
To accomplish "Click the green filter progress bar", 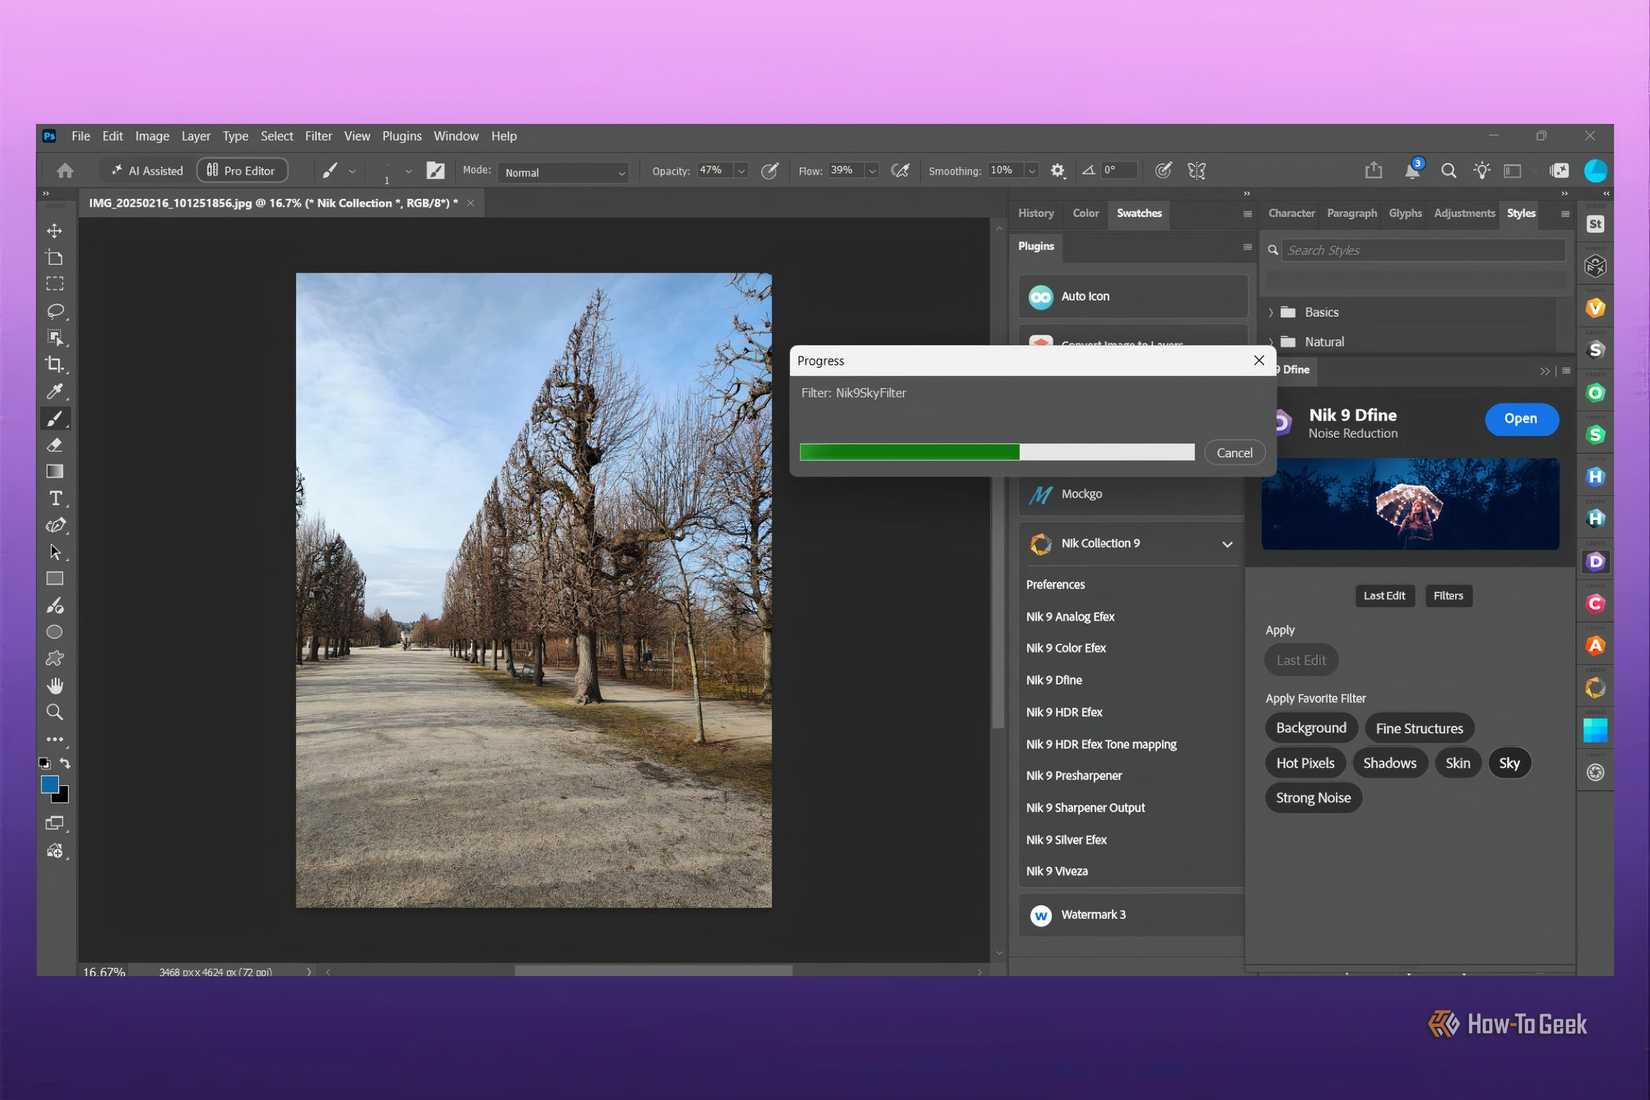I will pyautogui.click(x=997, y=453).
